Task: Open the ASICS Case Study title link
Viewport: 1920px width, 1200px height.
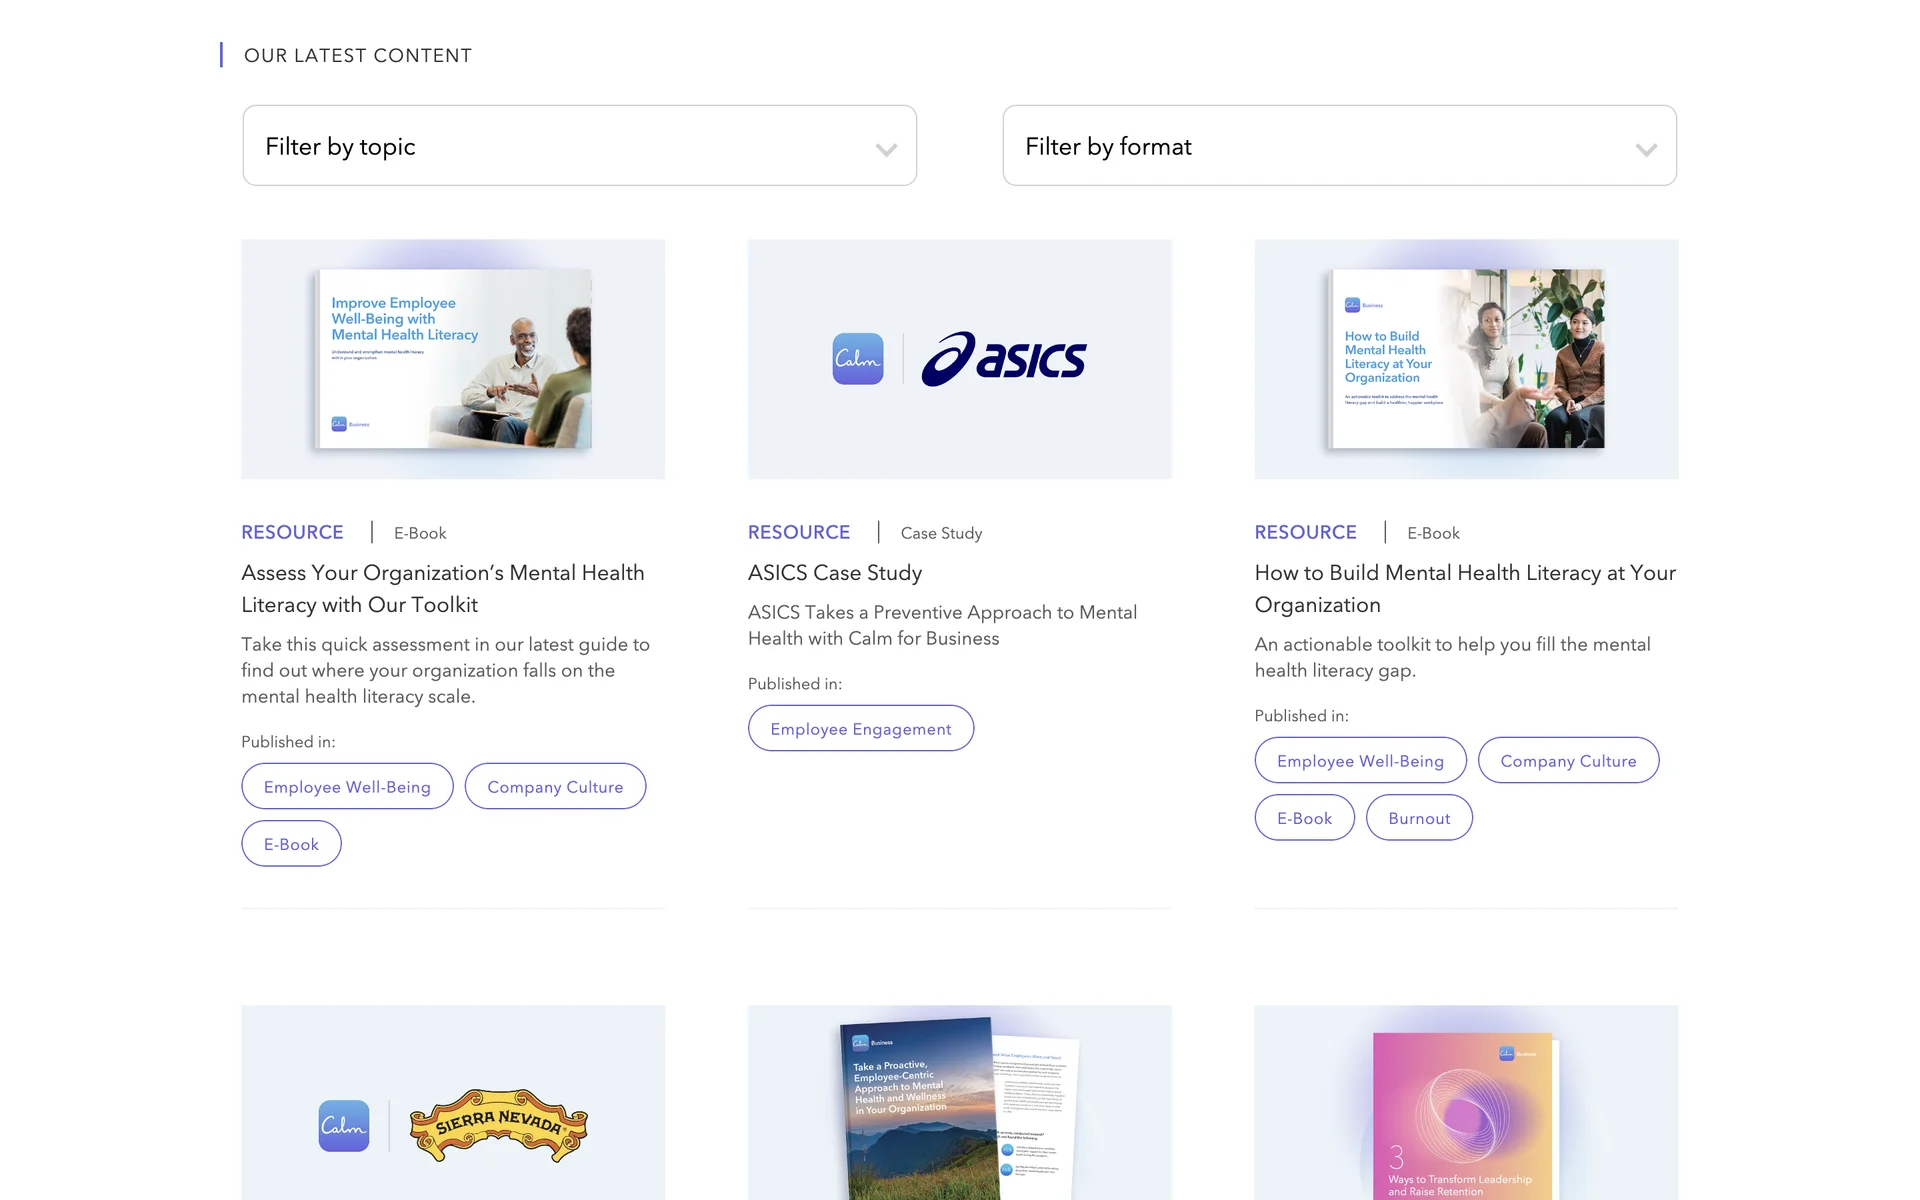Action: pyautogui.click(x=835, y=573)
